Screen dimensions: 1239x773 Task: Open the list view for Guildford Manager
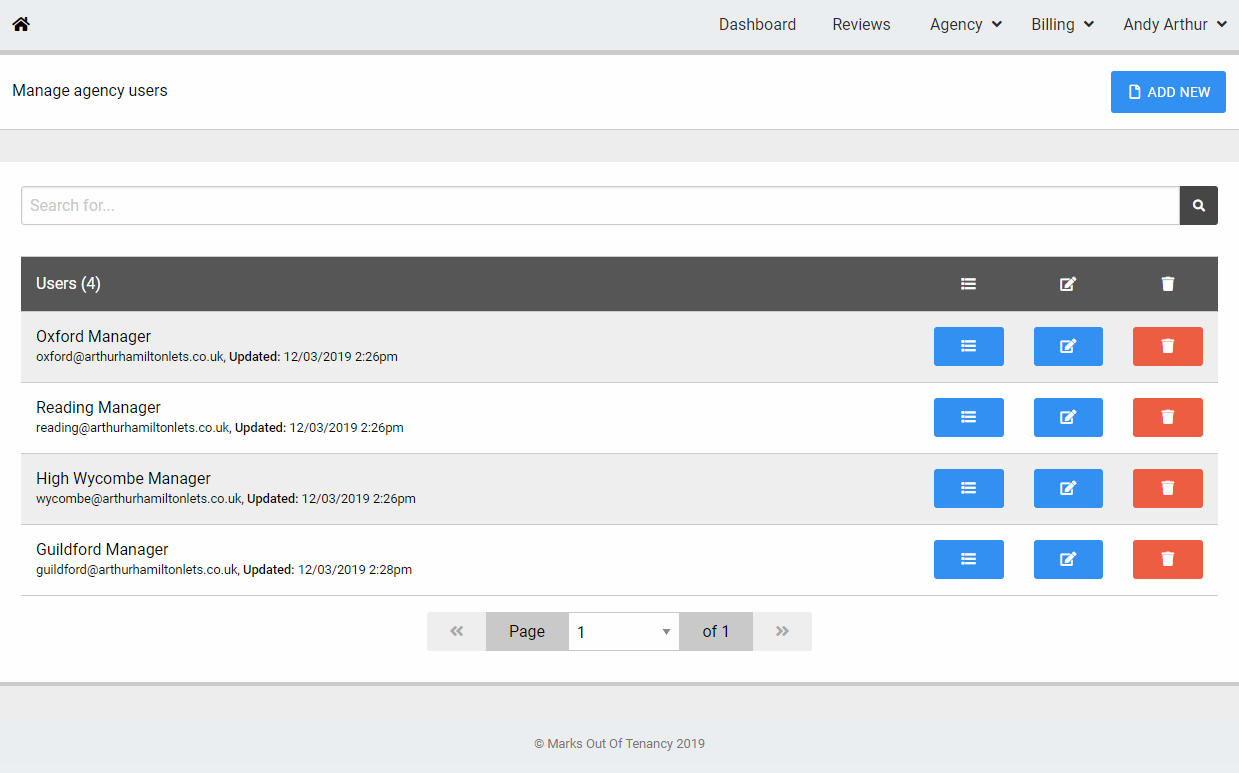pyautogui.click(x=968, y=559)
